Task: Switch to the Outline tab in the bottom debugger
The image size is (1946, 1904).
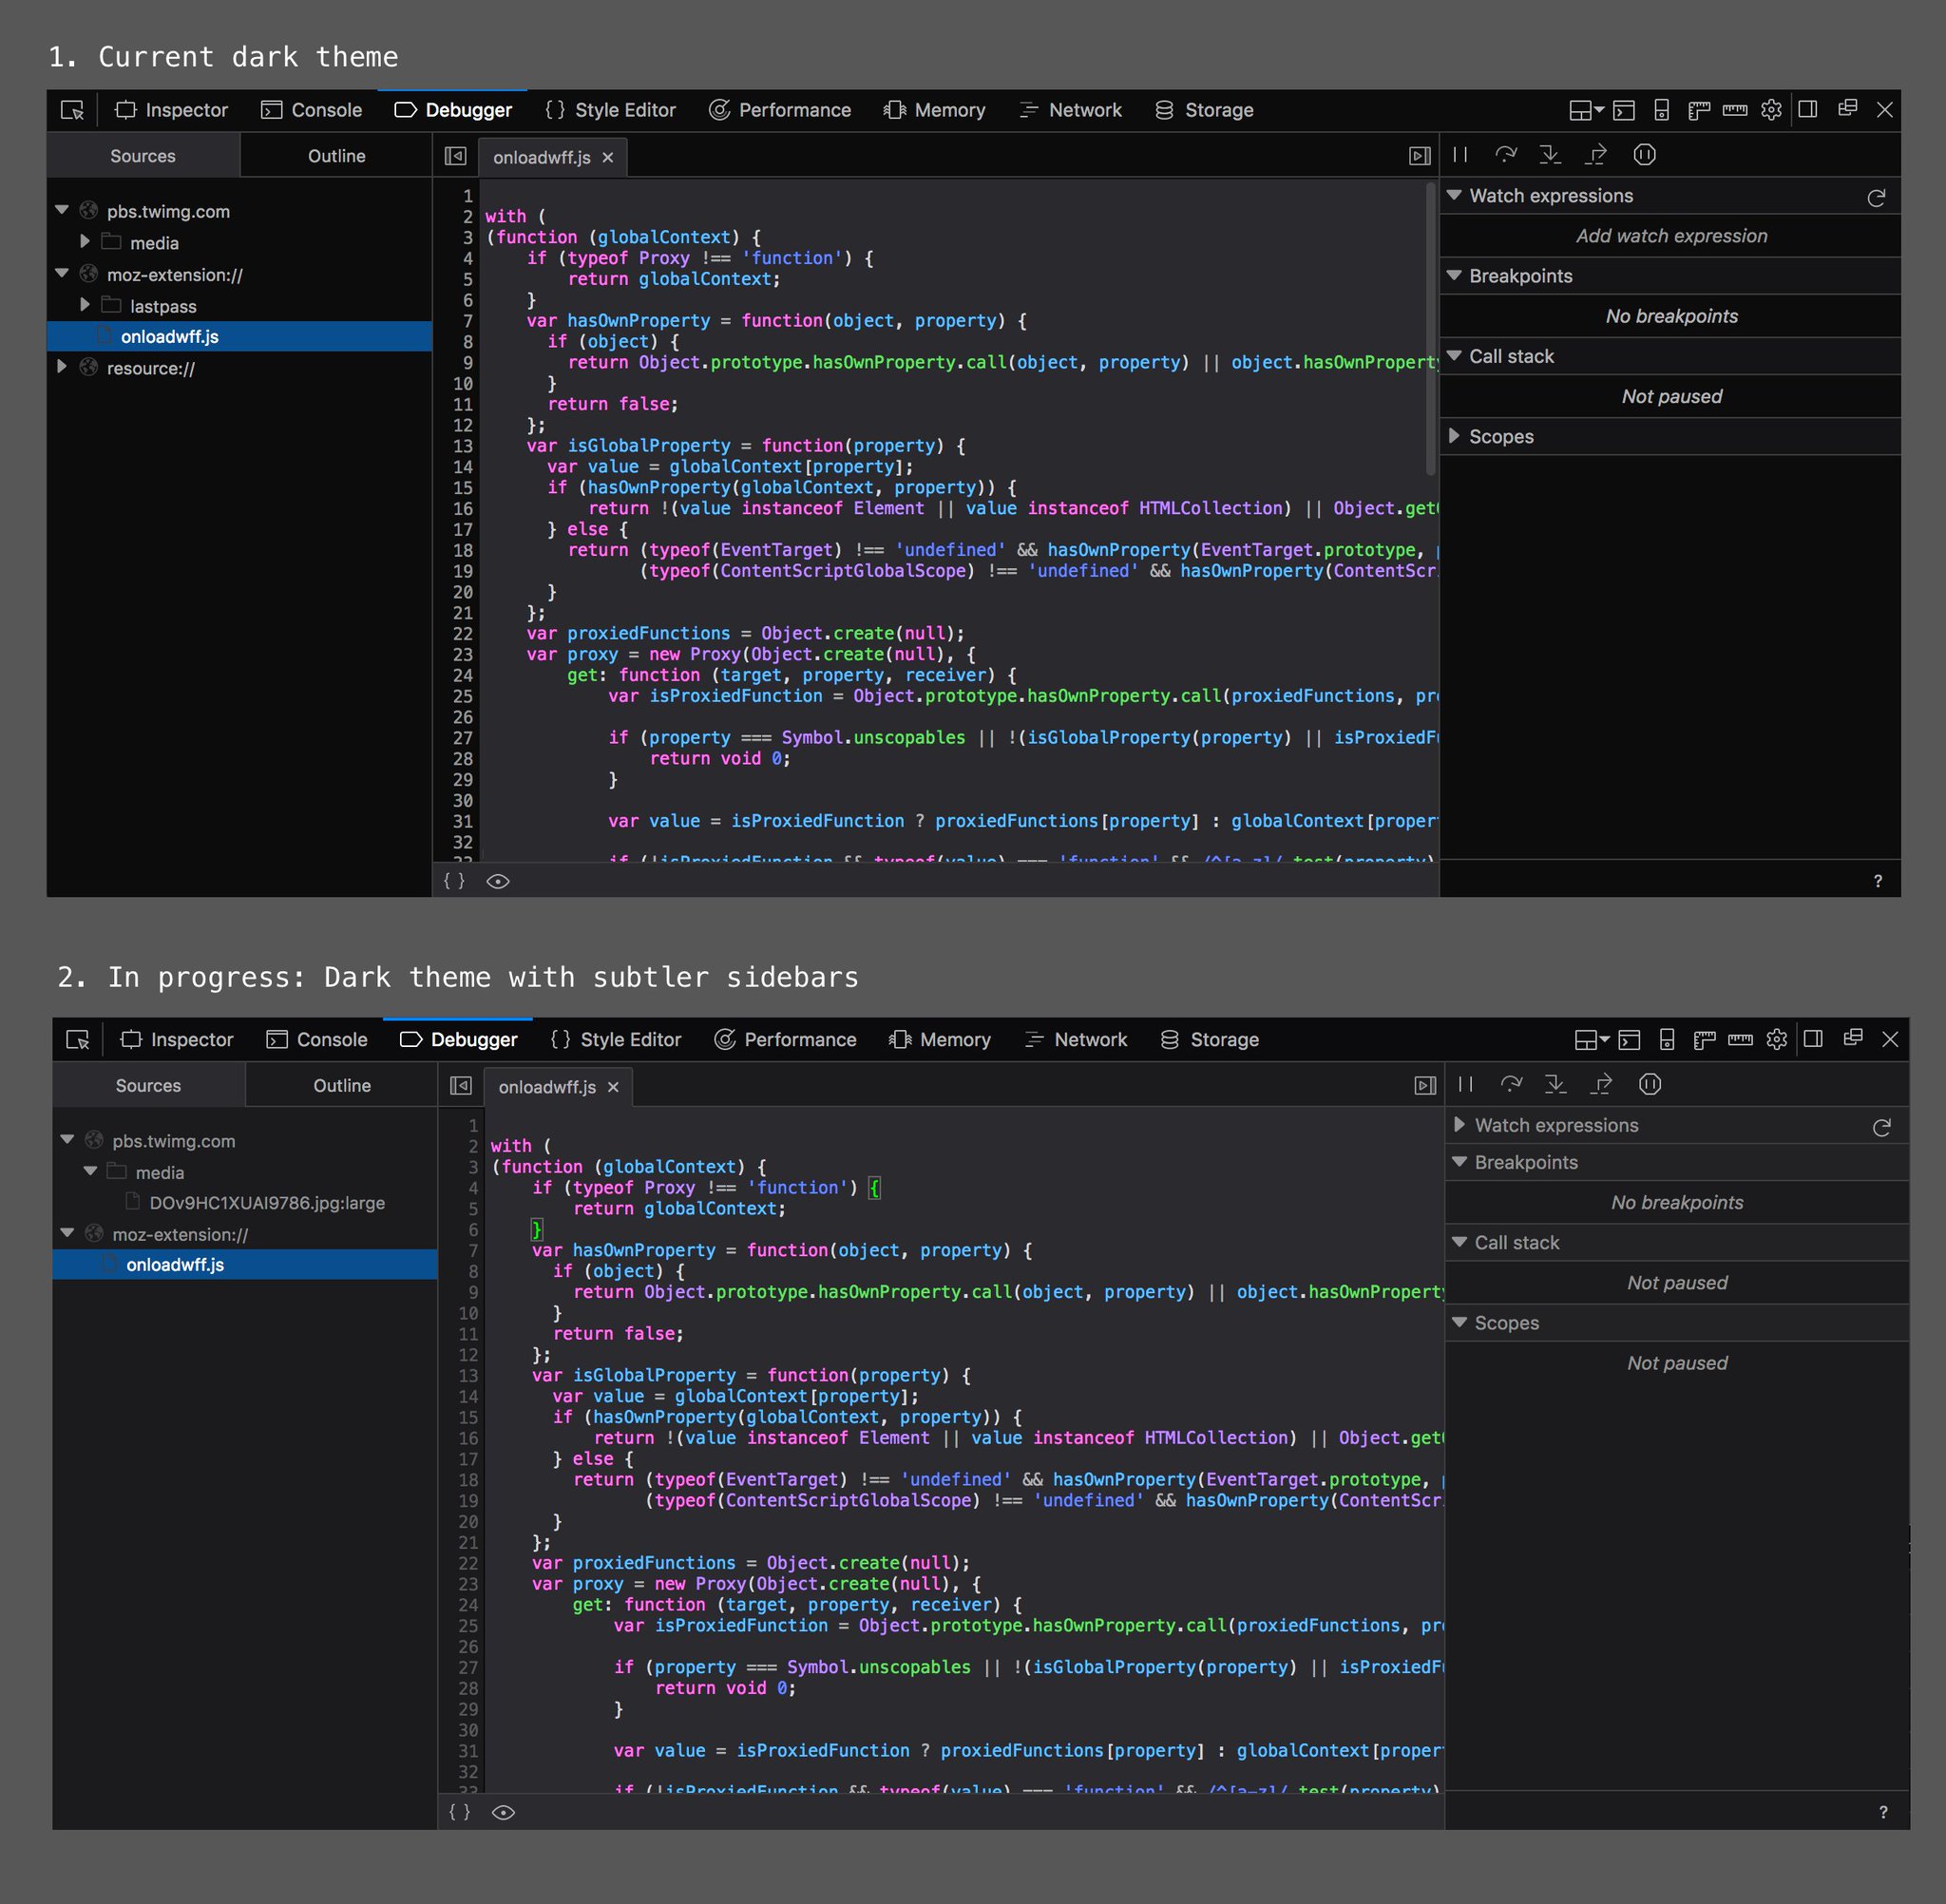Action: tap(342, 1086)
